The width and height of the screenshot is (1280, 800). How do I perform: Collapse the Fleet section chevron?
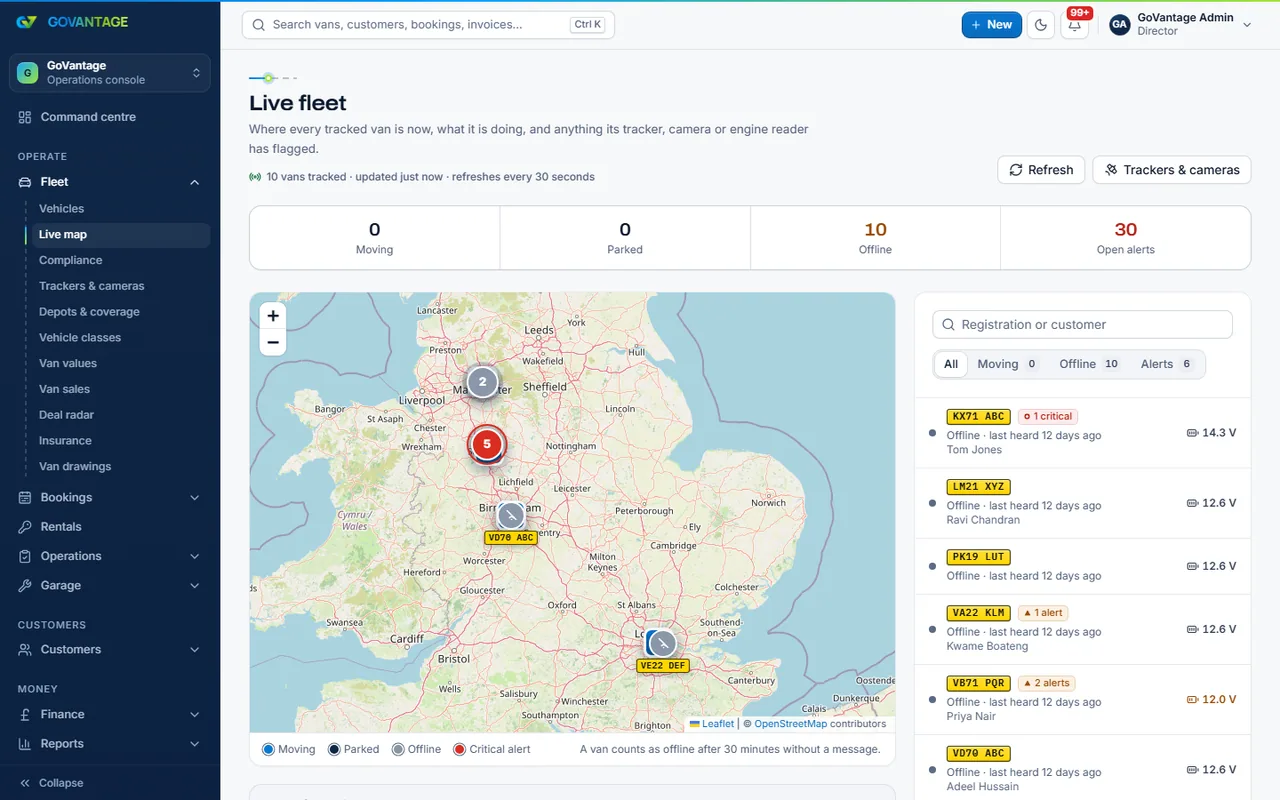(195, 182)
